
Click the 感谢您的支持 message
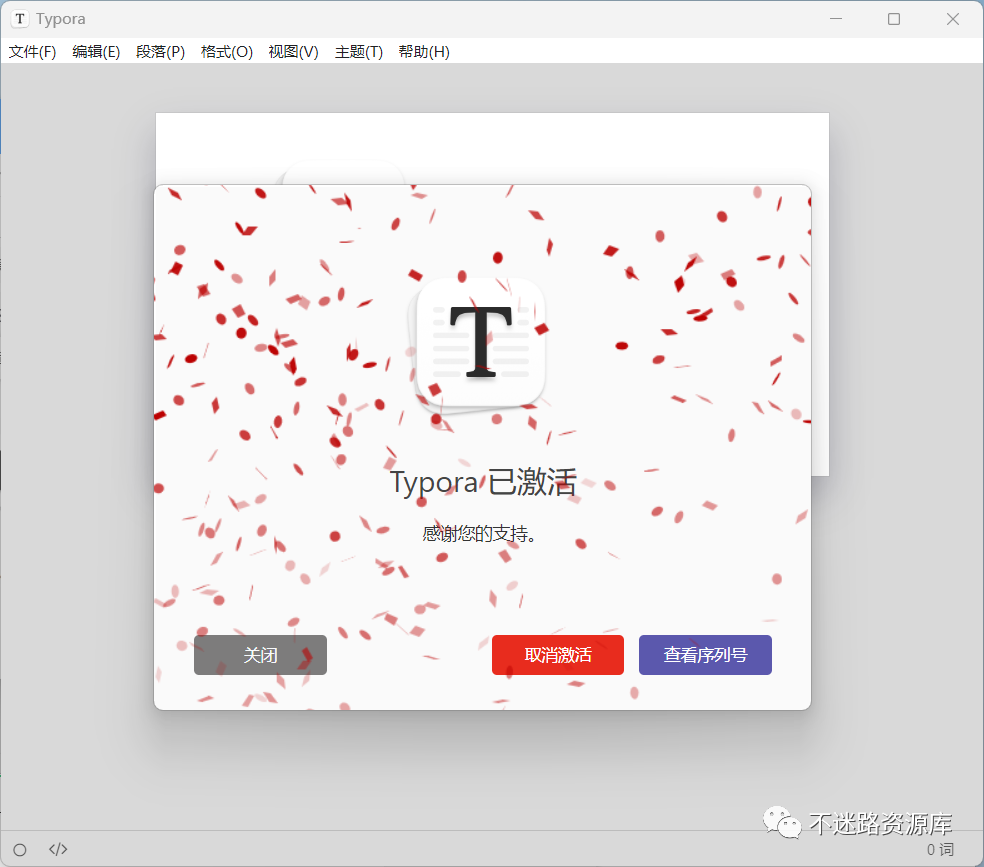point(479,534)
